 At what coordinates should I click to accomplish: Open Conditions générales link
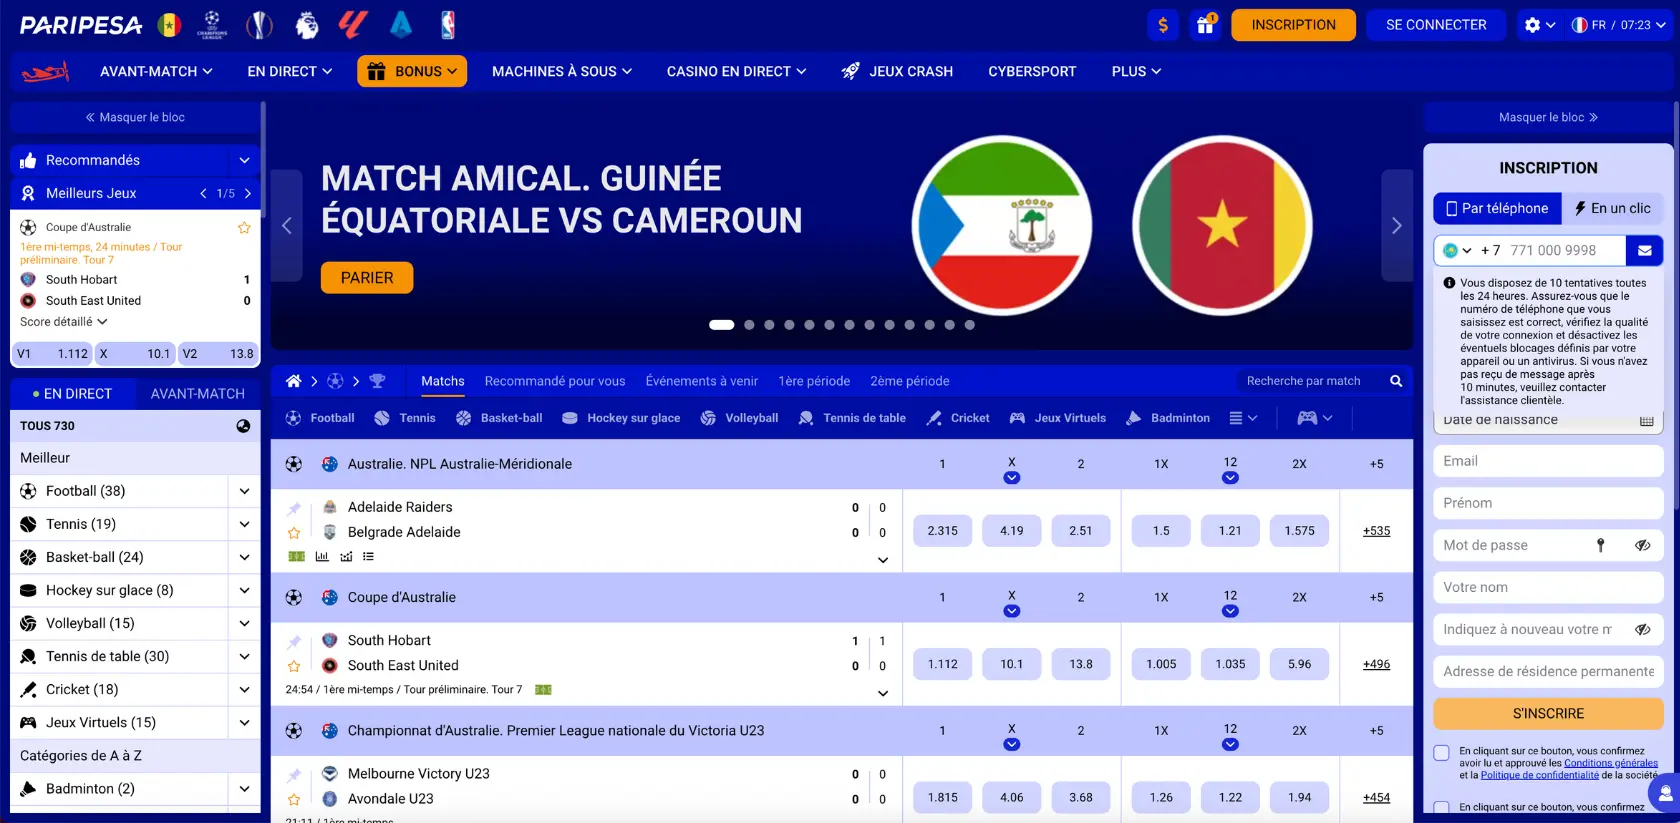(1610, 763)
